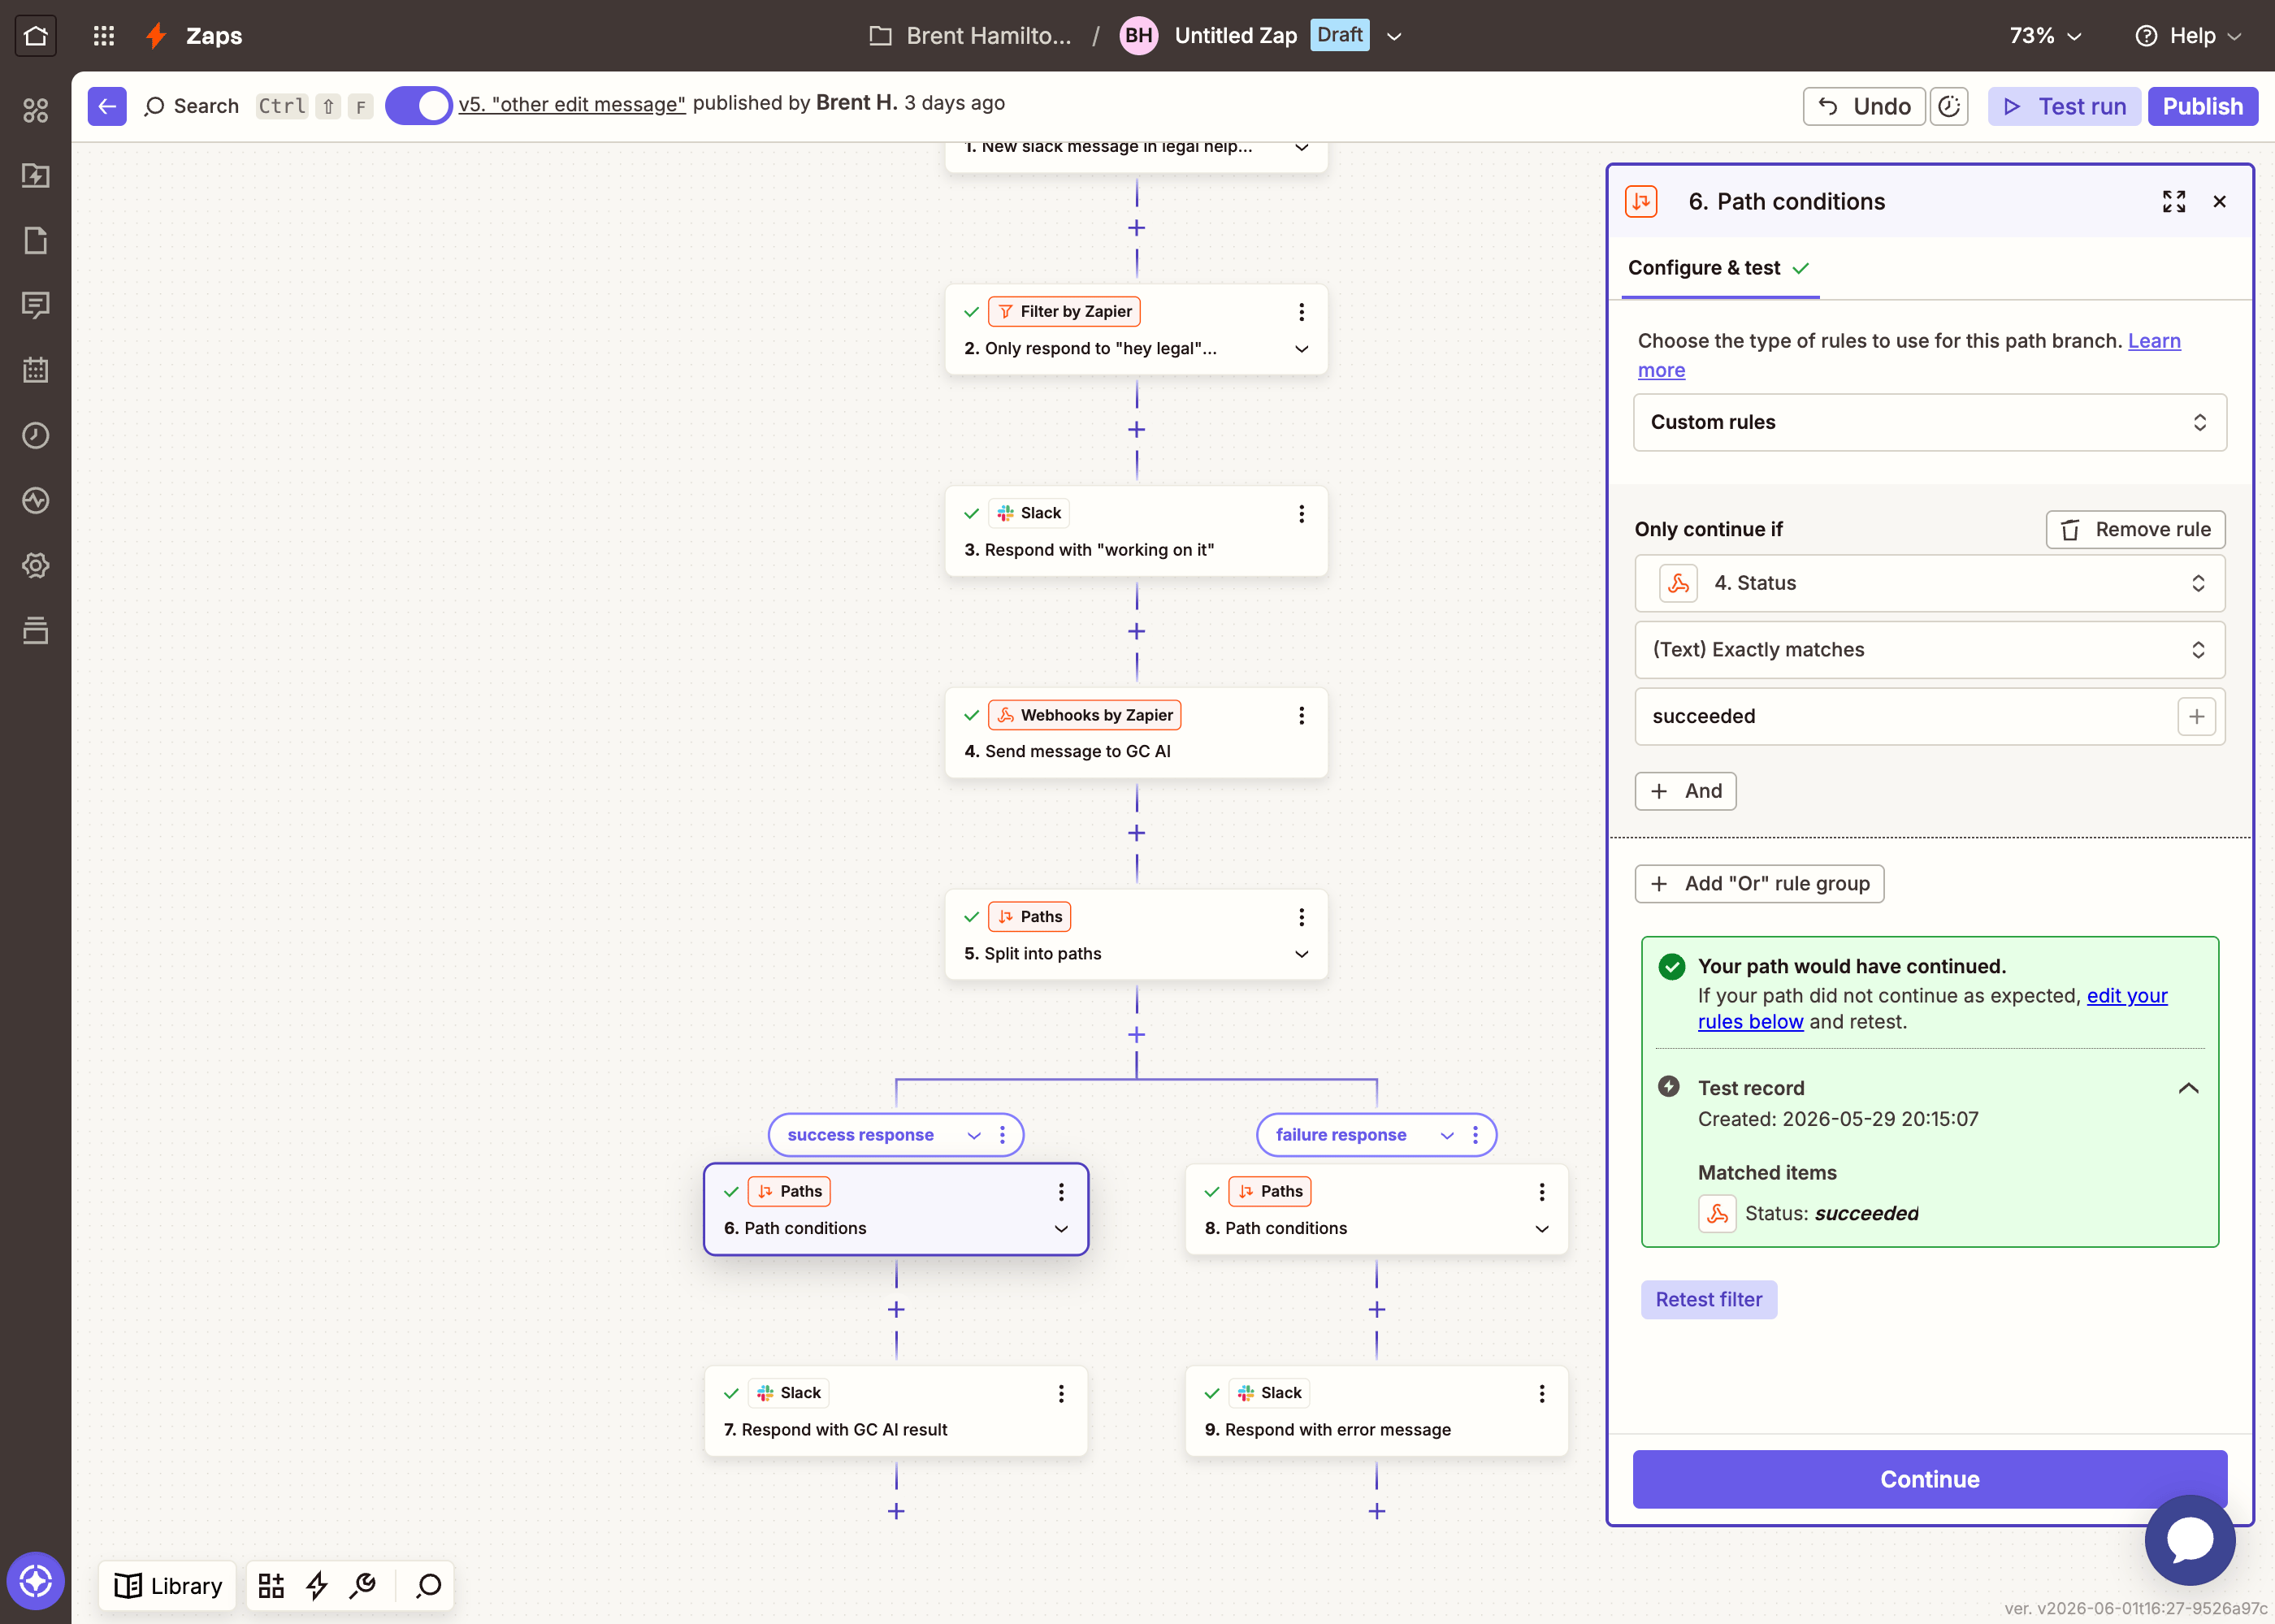Image resolution: width=2275 pixels, height=1624 pixels.
Task: Open the success response path dropdown
Action: point(973,1135)
